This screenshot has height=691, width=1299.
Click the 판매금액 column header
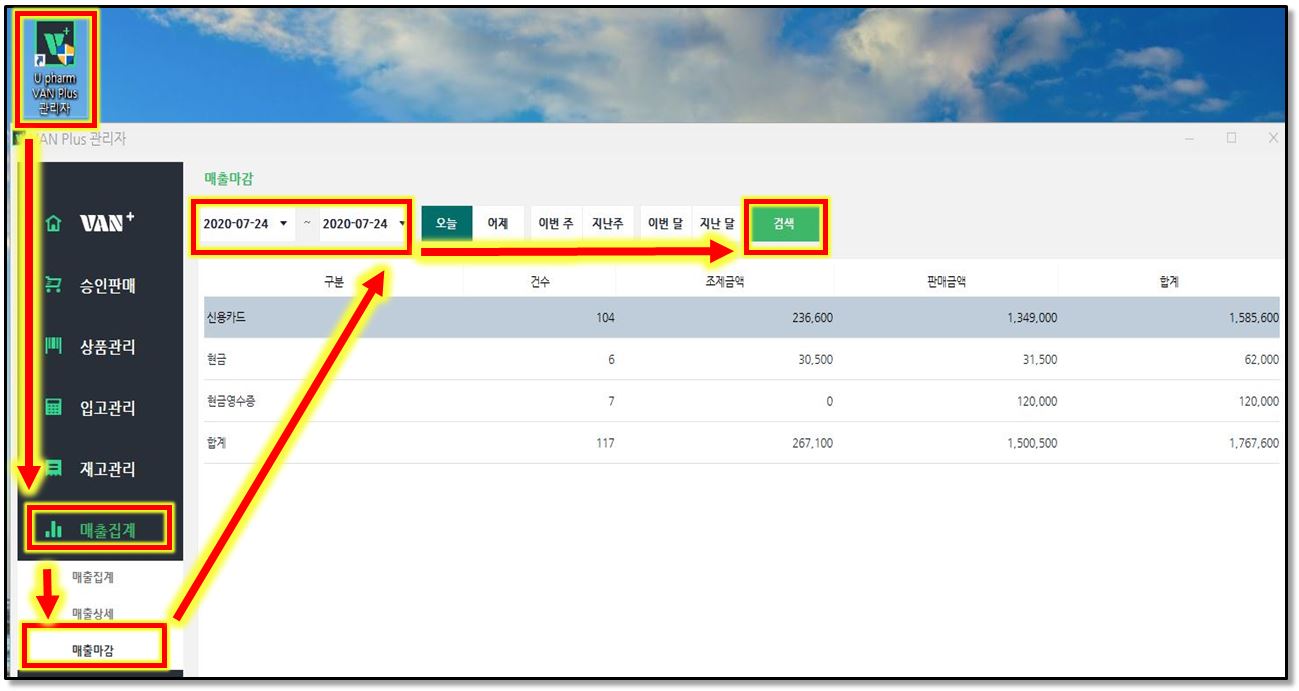945,282
